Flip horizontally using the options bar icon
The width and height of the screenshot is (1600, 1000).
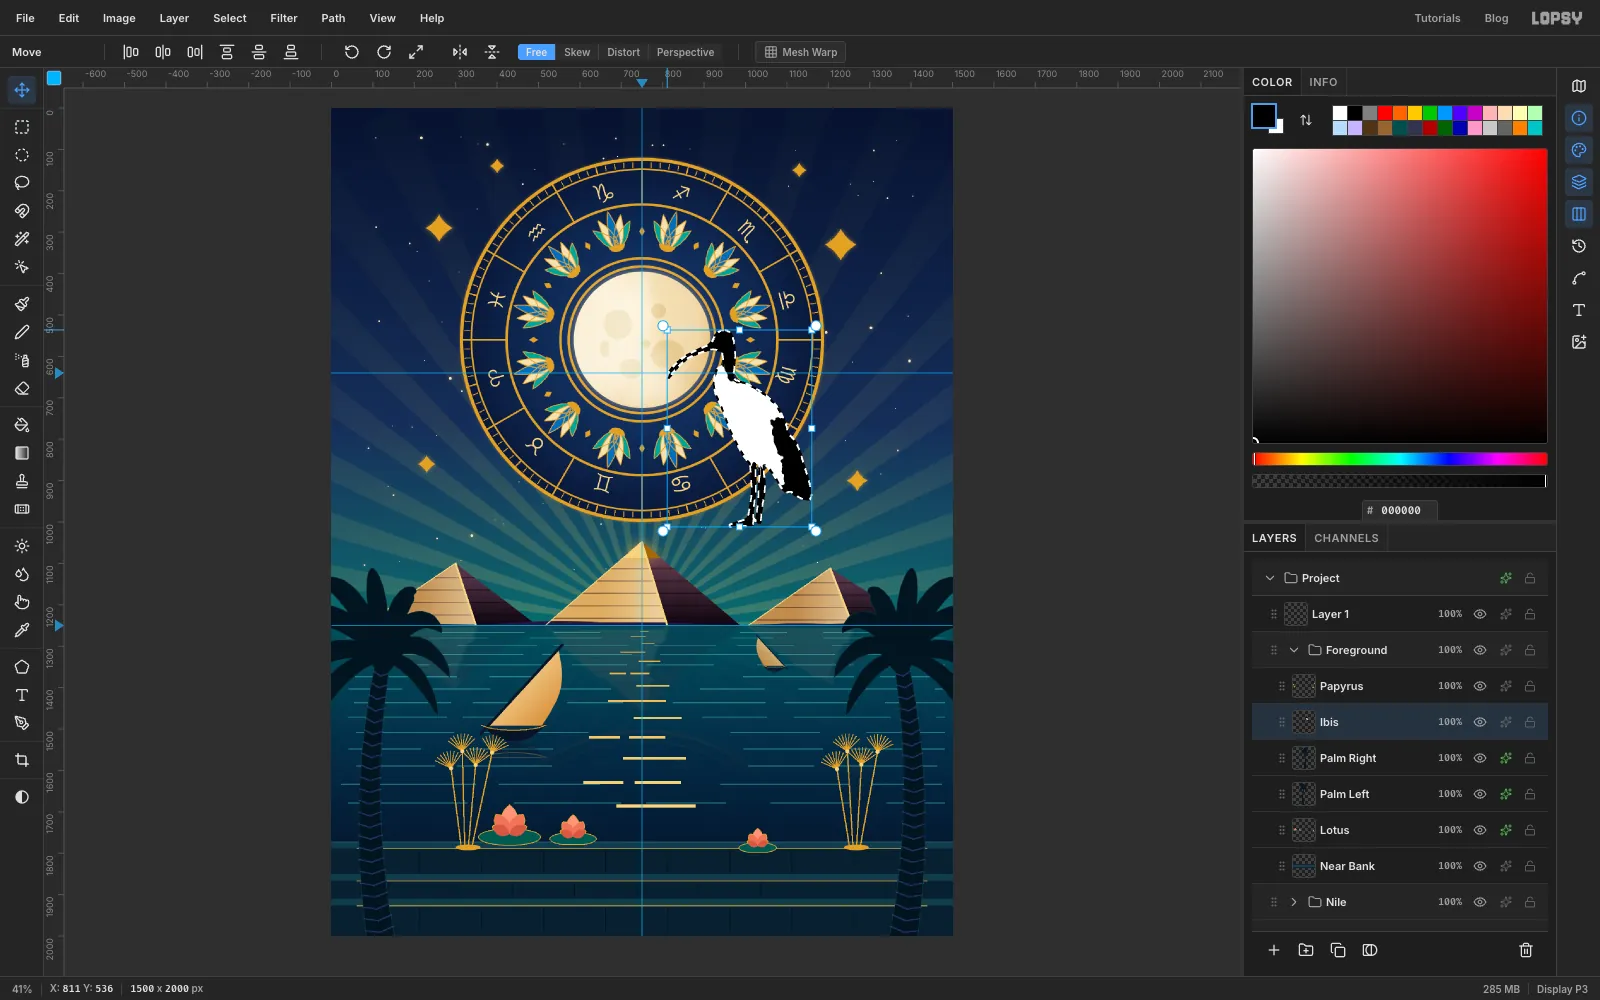tap(460, 52)
